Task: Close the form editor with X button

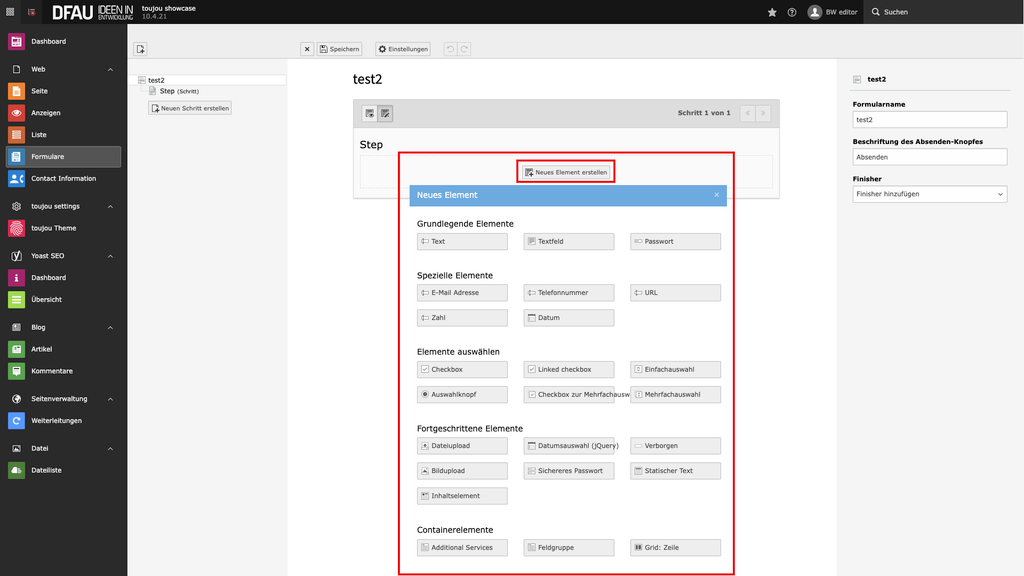Action: (x=307, y=49)
